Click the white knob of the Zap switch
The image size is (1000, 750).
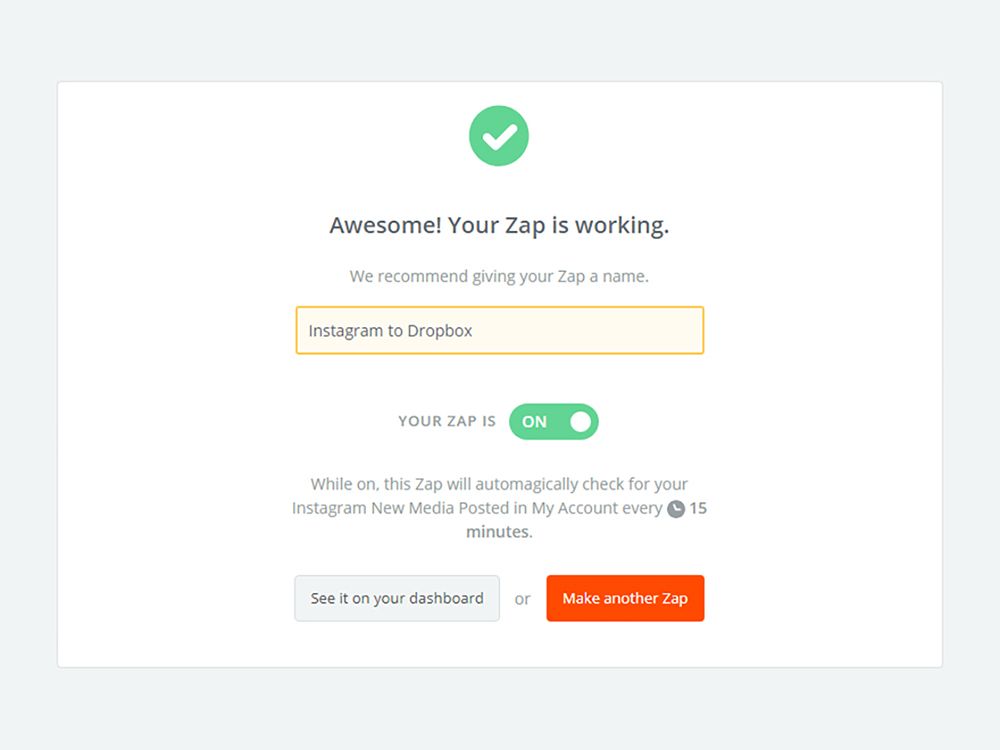pos(581,422)
